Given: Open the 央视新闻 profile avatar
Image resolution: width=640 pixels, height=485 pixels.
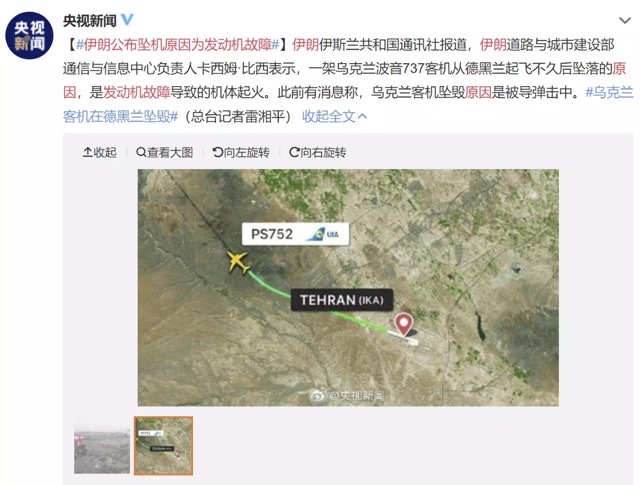Looking at the screenshot, I should [29, 36].
